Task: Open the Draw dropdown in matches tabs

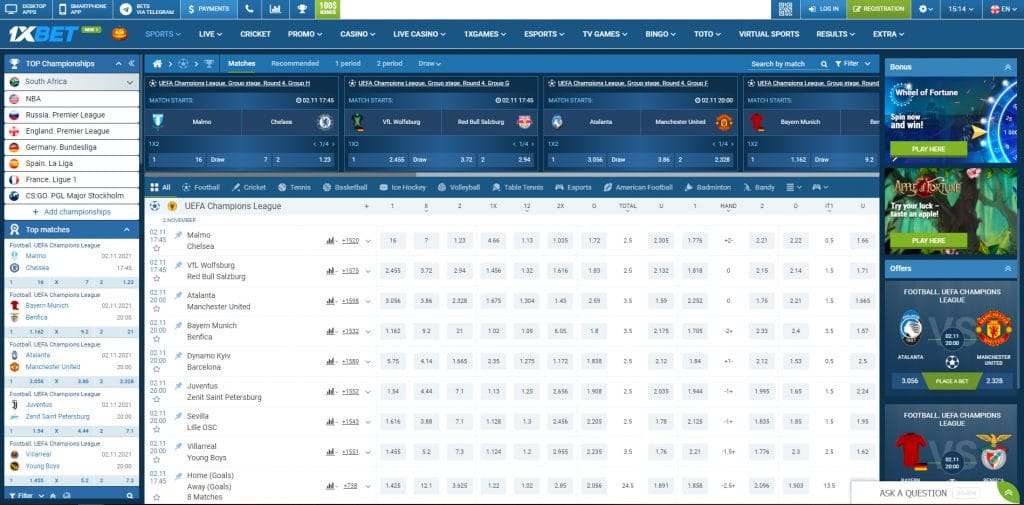Action: click(430, 64)
